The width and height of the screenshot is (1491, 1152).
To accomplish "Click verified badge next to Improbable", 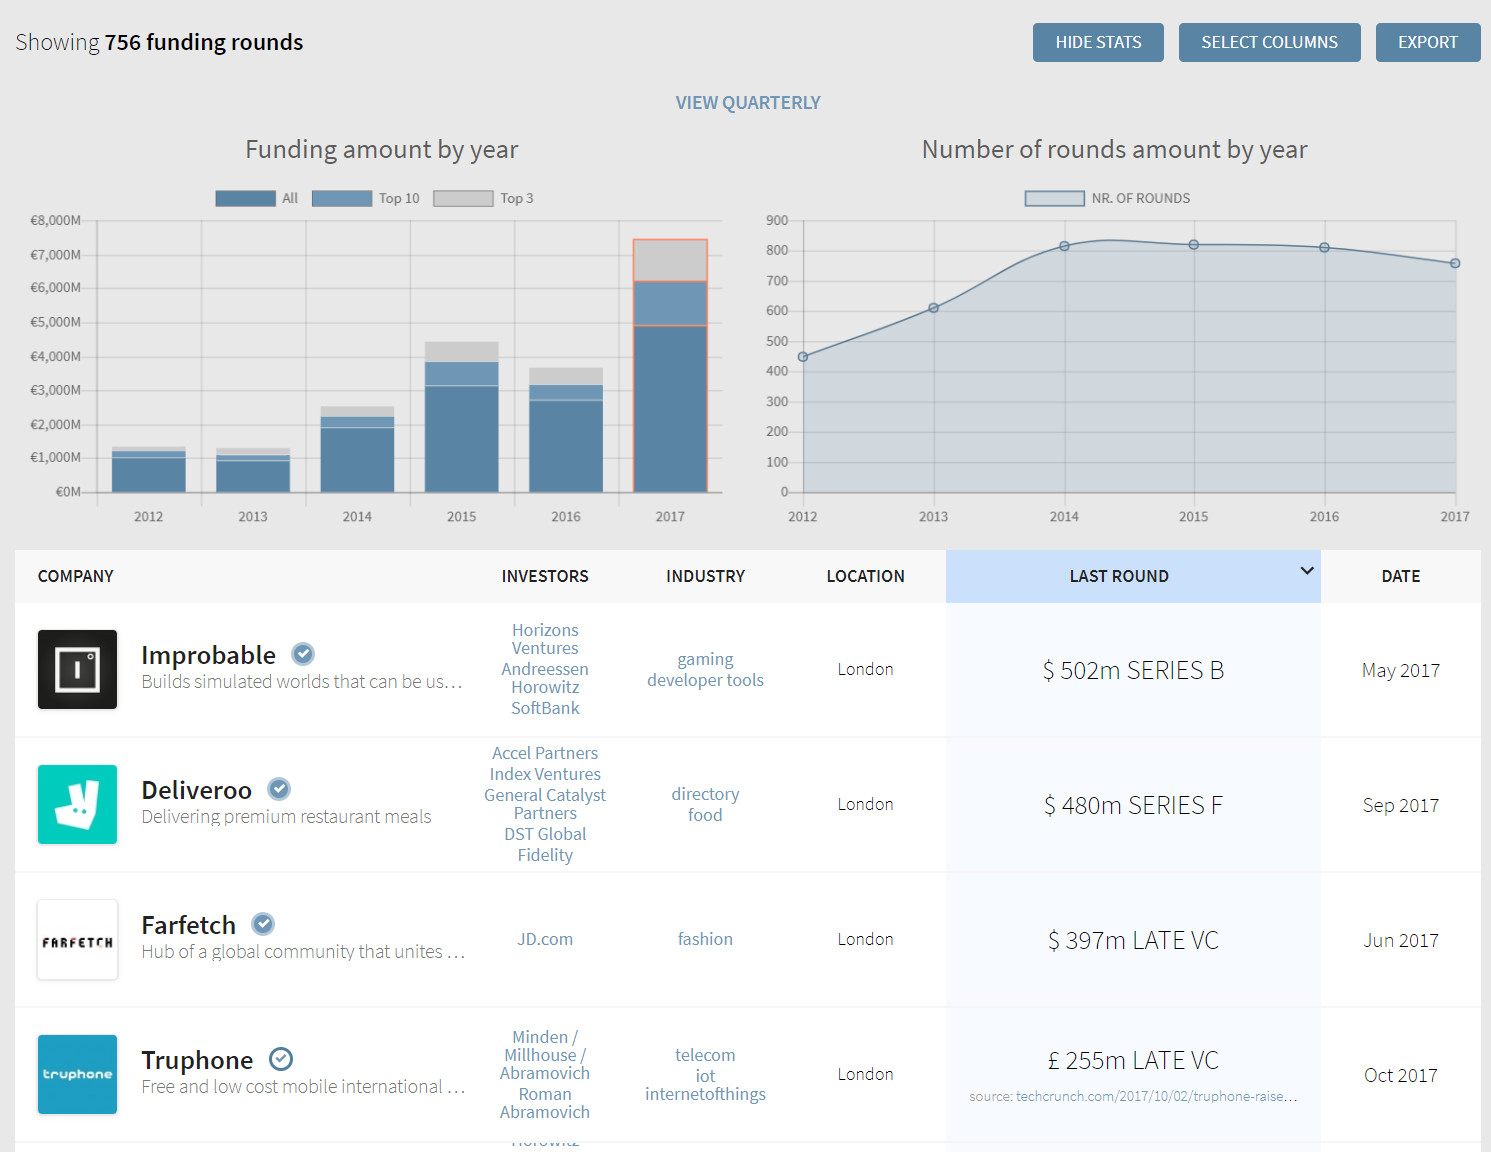I will 303,654.
